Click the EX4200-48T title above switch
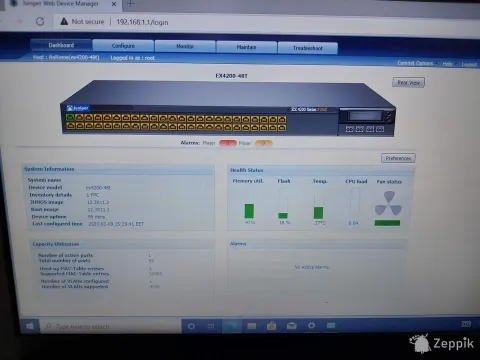 [231, 76]
